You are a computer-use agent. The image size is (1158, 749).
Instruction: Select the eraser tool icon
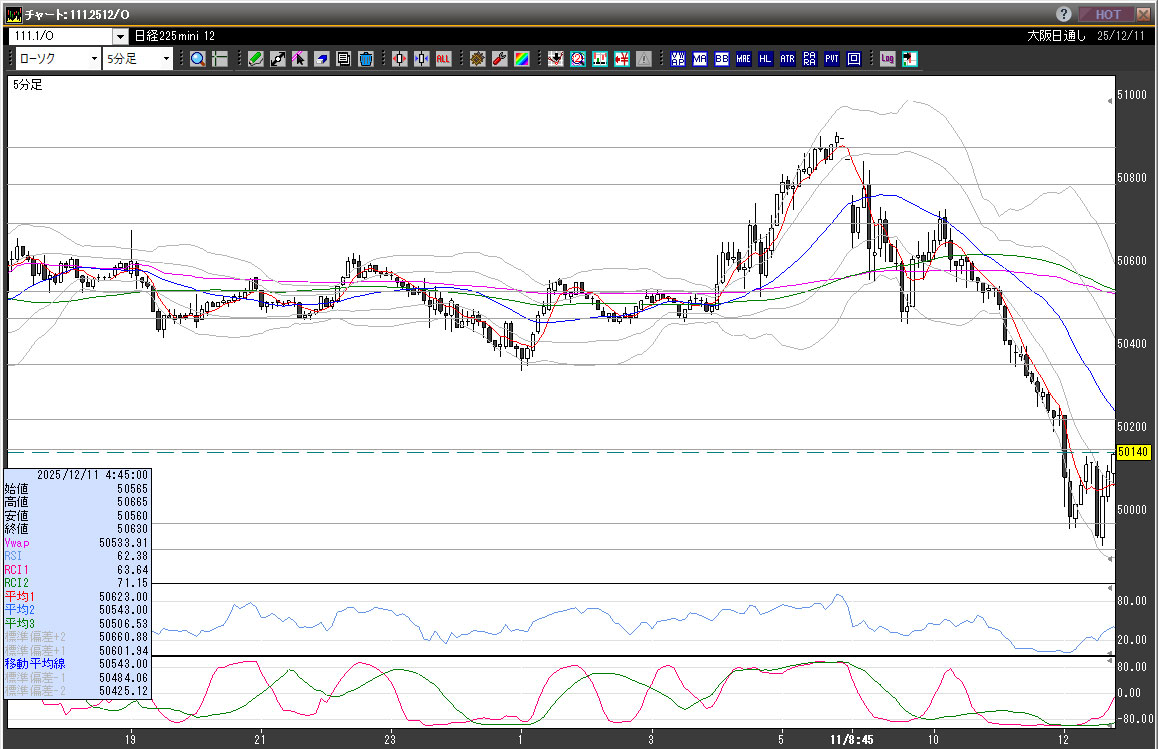322,59
